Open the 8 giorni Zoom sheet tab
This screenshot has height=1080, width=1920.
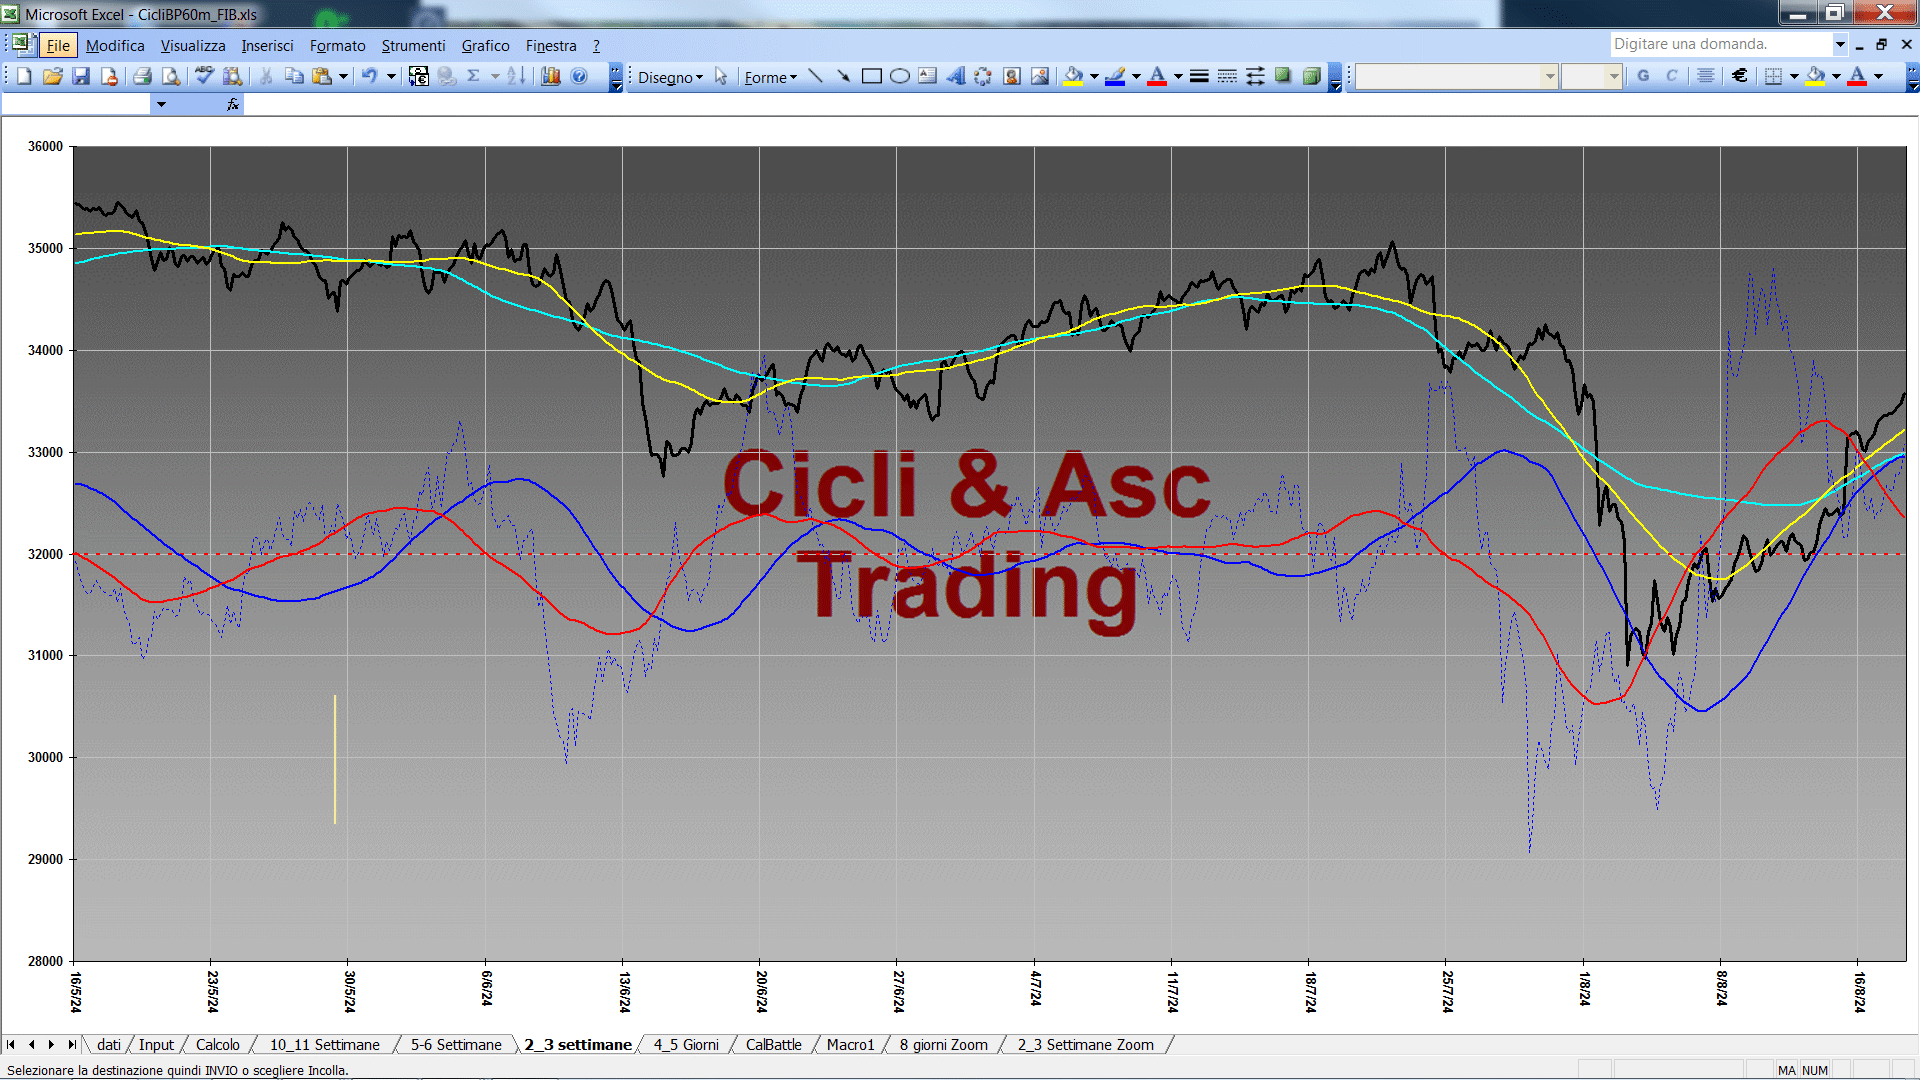(x=943, y=1044)
